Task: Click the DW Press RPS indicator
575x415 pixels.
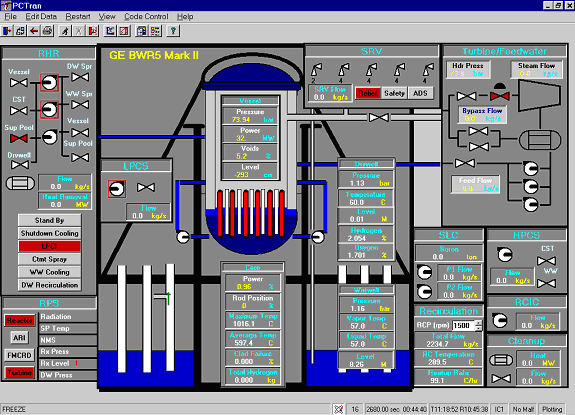Action: tap(68, 375)
